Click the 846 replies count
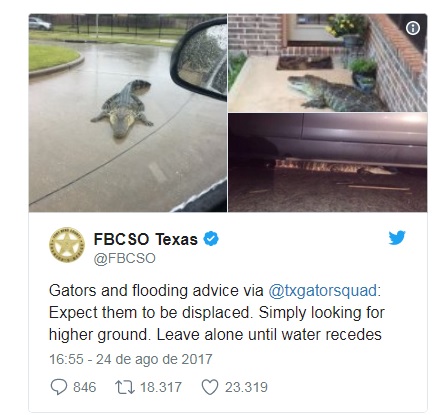 click(x=85, y=387)
